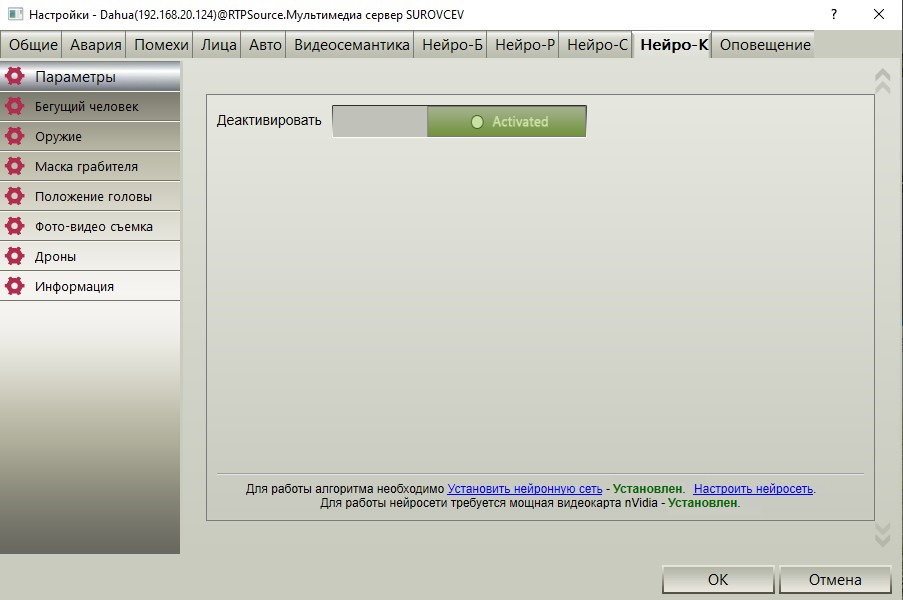The image size is (903, 600).
Task: Click the gear icon beside Оружие
Action: coord(14,136)
